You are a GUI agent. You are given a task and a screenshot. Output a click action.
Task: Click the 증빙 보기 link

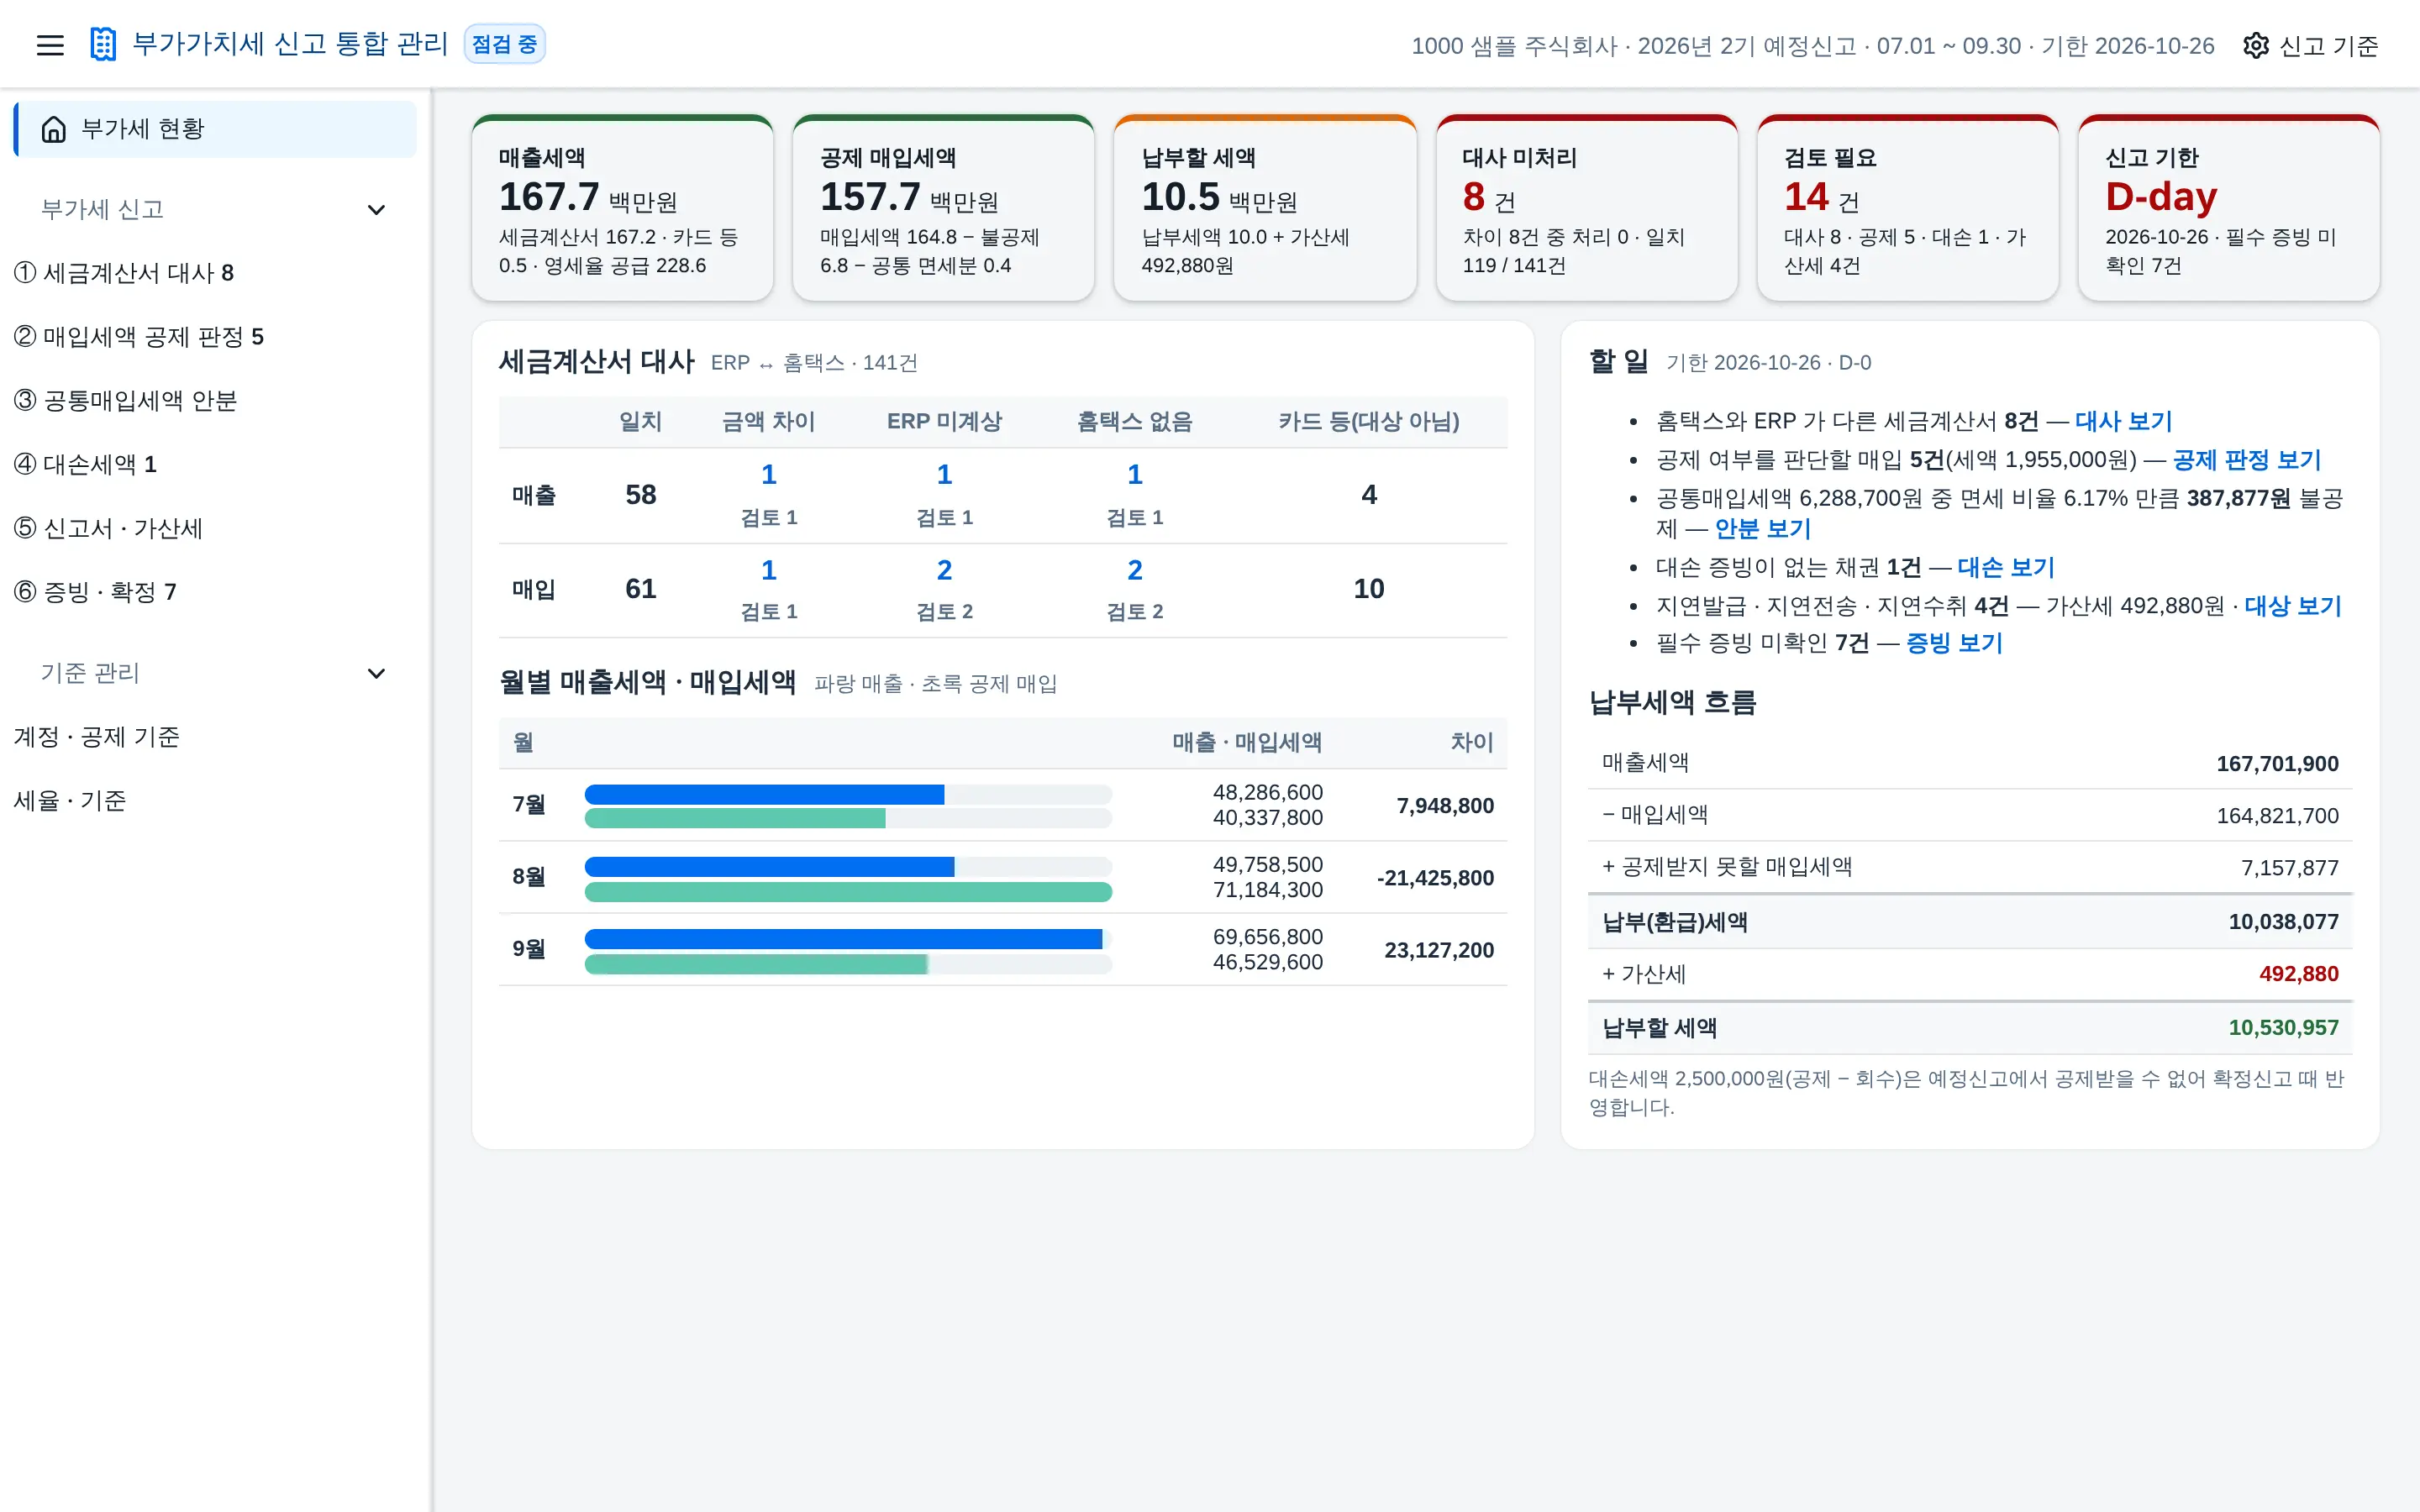[1954, 643]
